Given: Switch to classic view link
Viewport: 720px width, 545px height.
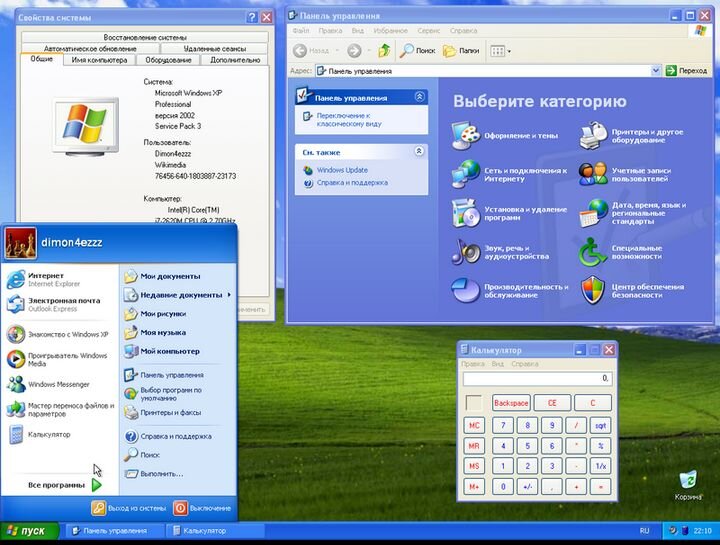Looking at the screenshot, I should coord(349,119).
